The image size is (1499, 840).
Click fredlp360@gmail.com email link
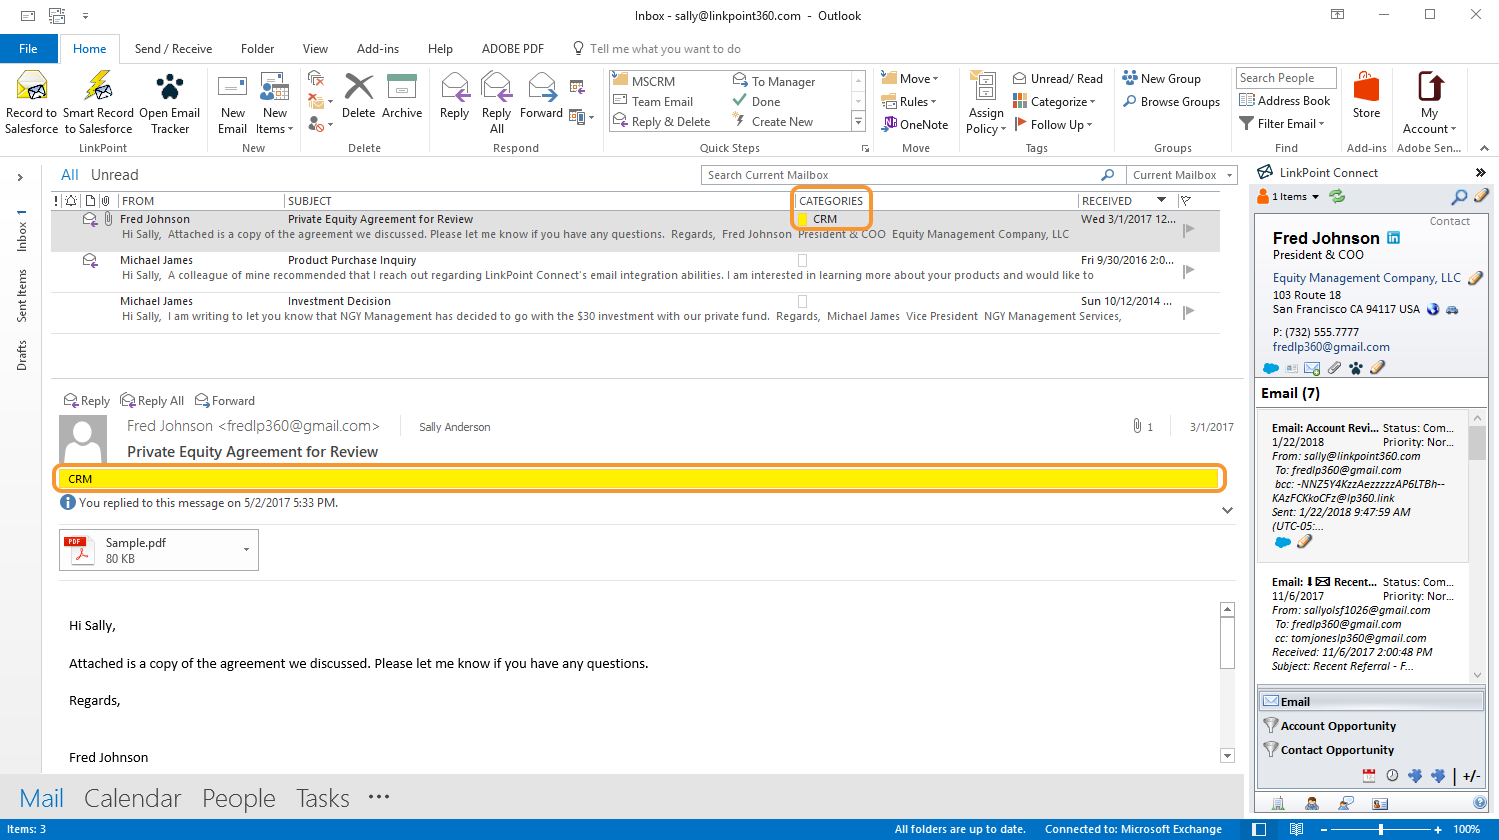pos(1331,347)
